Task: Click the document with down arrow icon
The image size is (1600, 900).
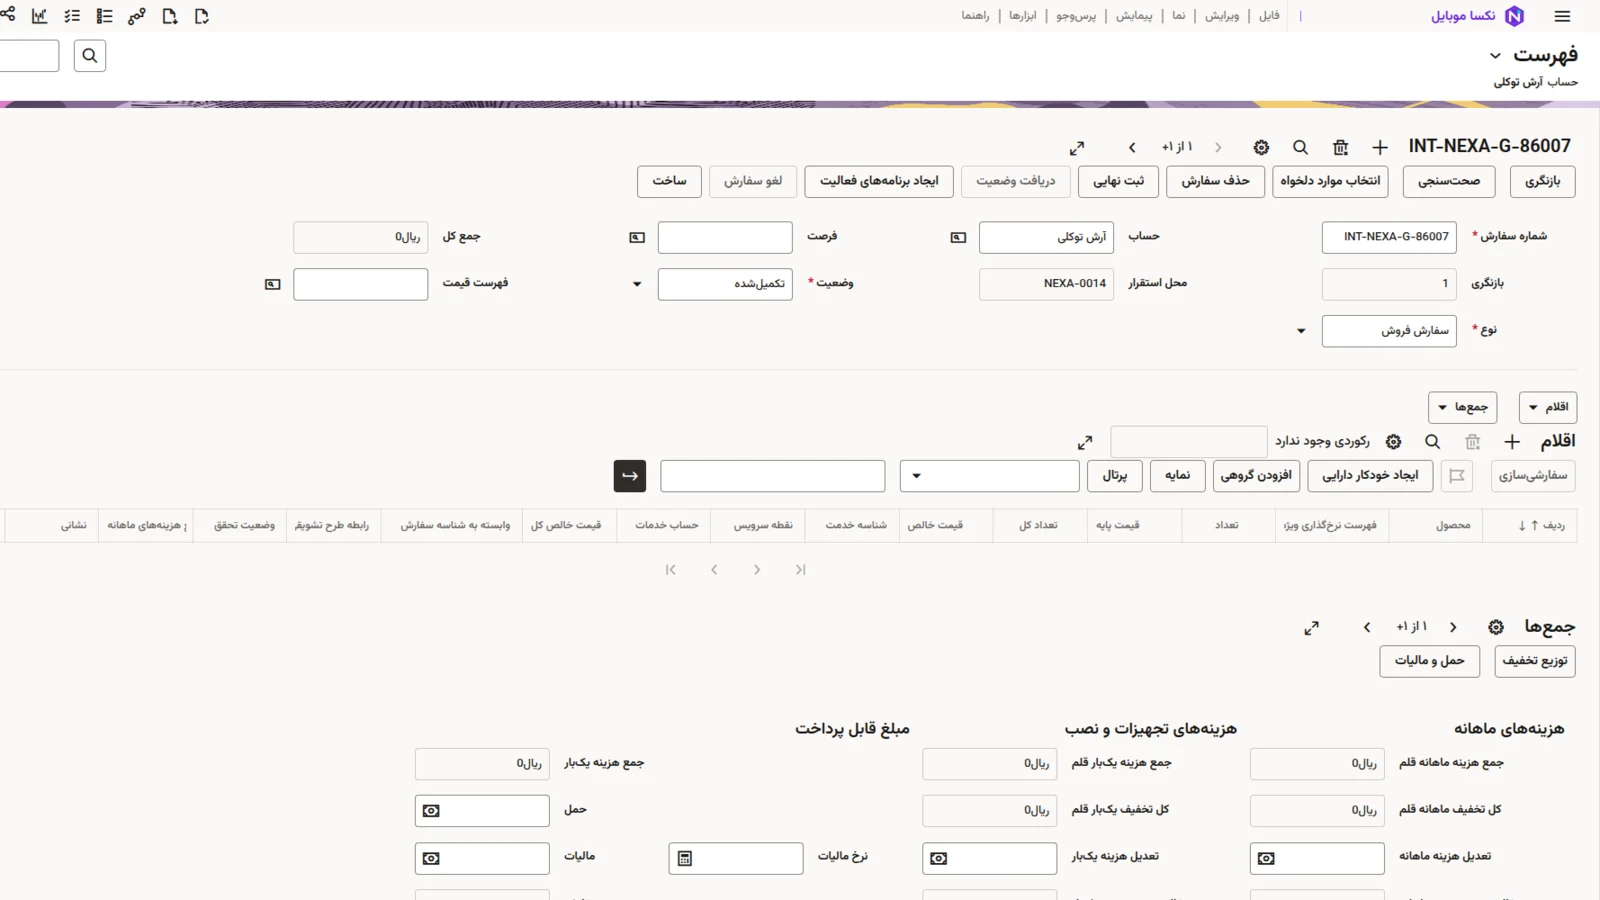Action: tap(170, 16)
